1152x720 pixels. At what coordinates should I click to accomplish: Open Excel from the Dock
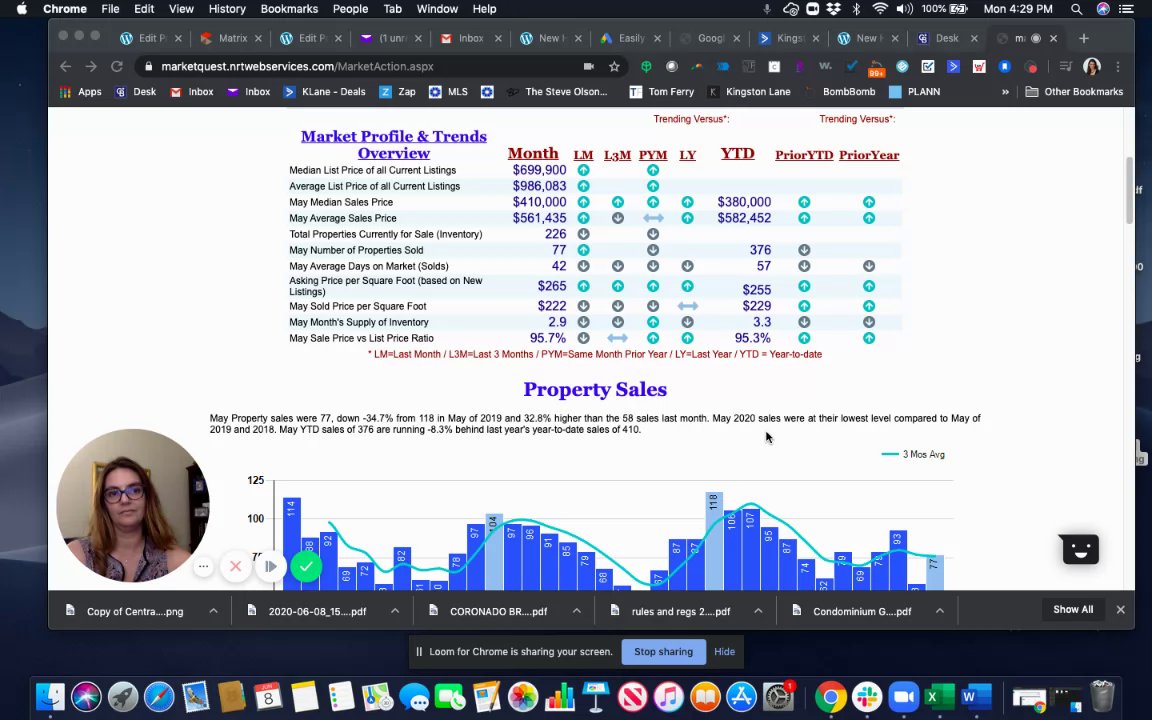(940, 696)
